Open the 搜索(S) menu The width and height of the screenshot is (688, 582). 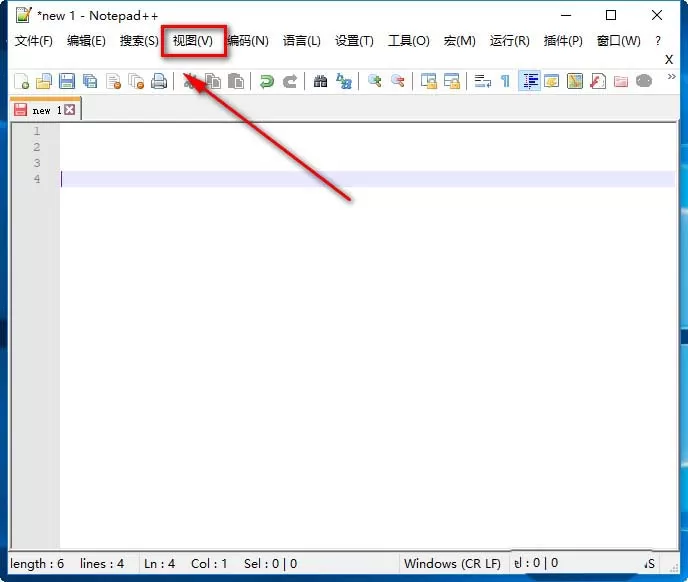click(x=139, y=41)
